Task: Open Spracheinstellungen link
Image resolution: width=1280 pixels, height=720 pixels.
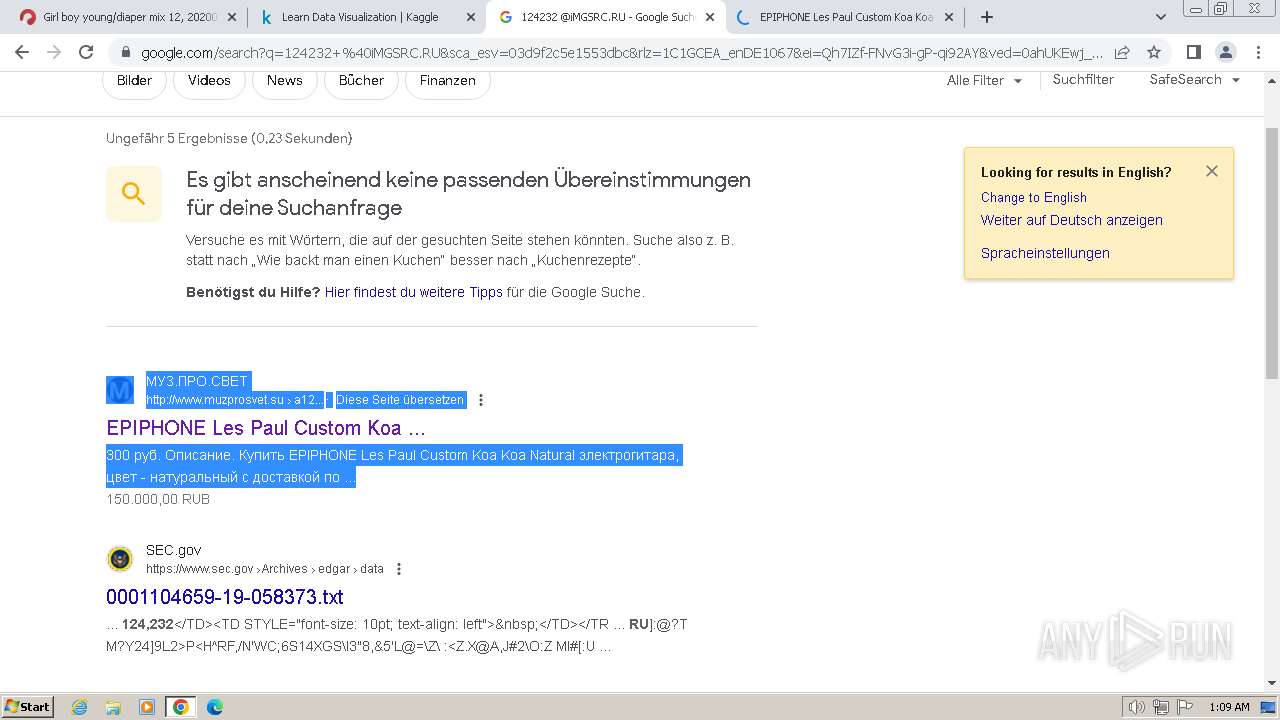Action: point(1045,253)
